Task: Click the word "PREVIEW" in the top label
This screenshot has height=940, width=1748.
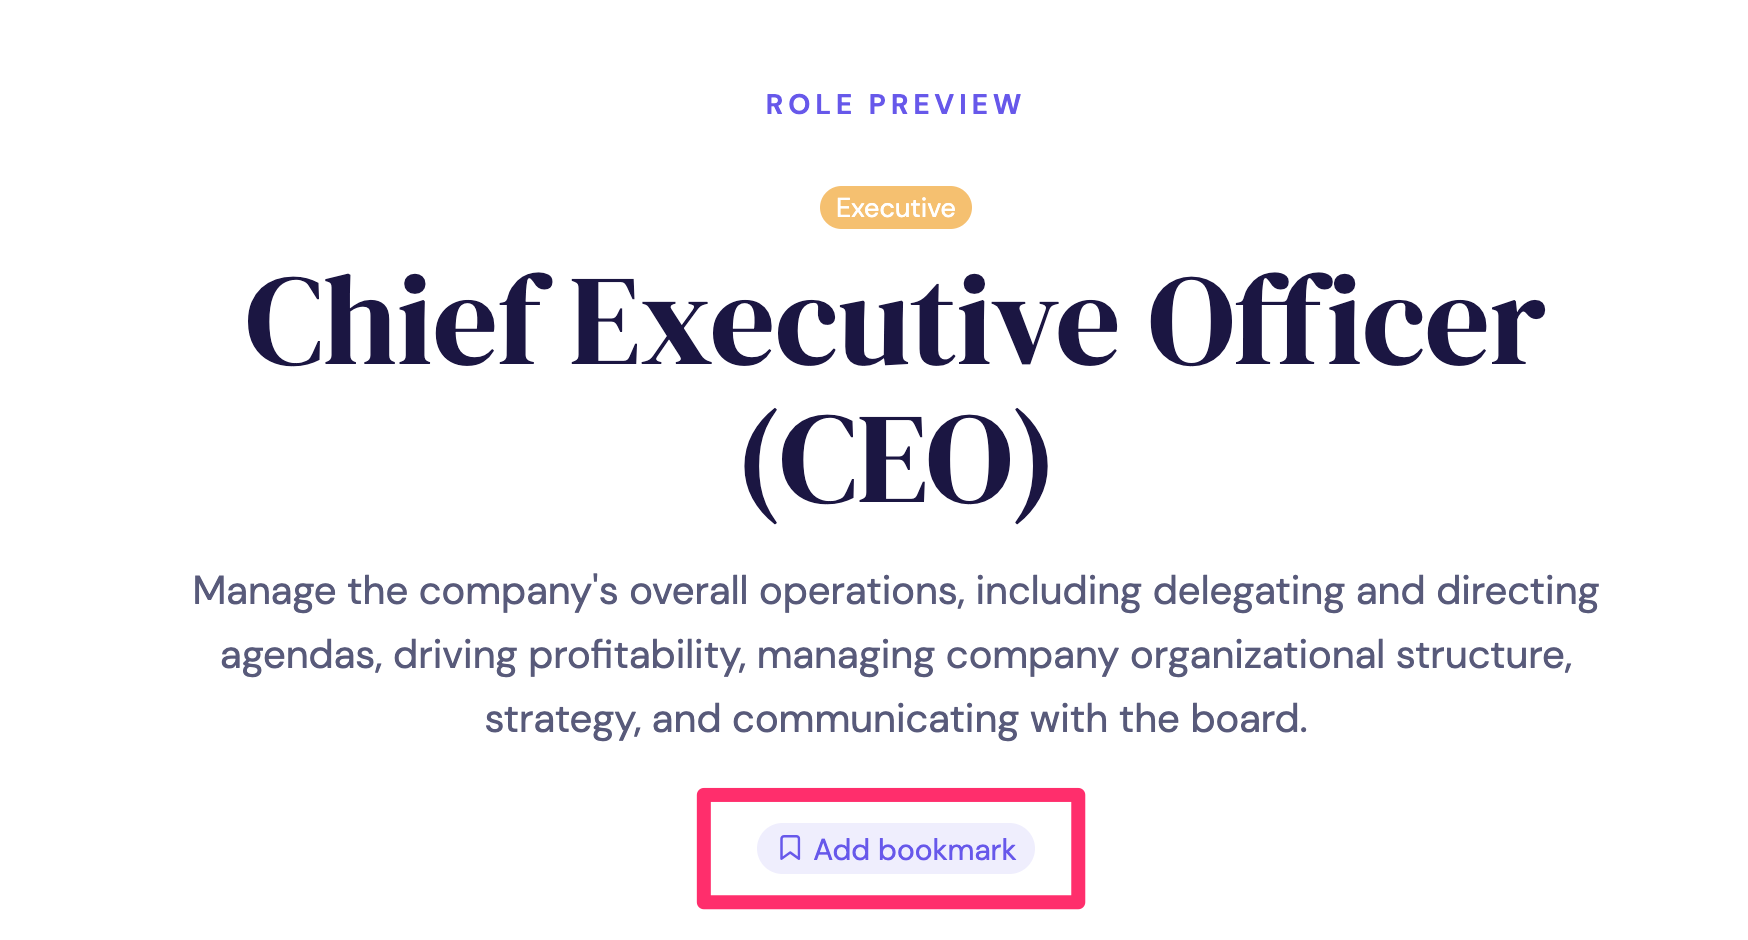Action: [x=945, y=105]
